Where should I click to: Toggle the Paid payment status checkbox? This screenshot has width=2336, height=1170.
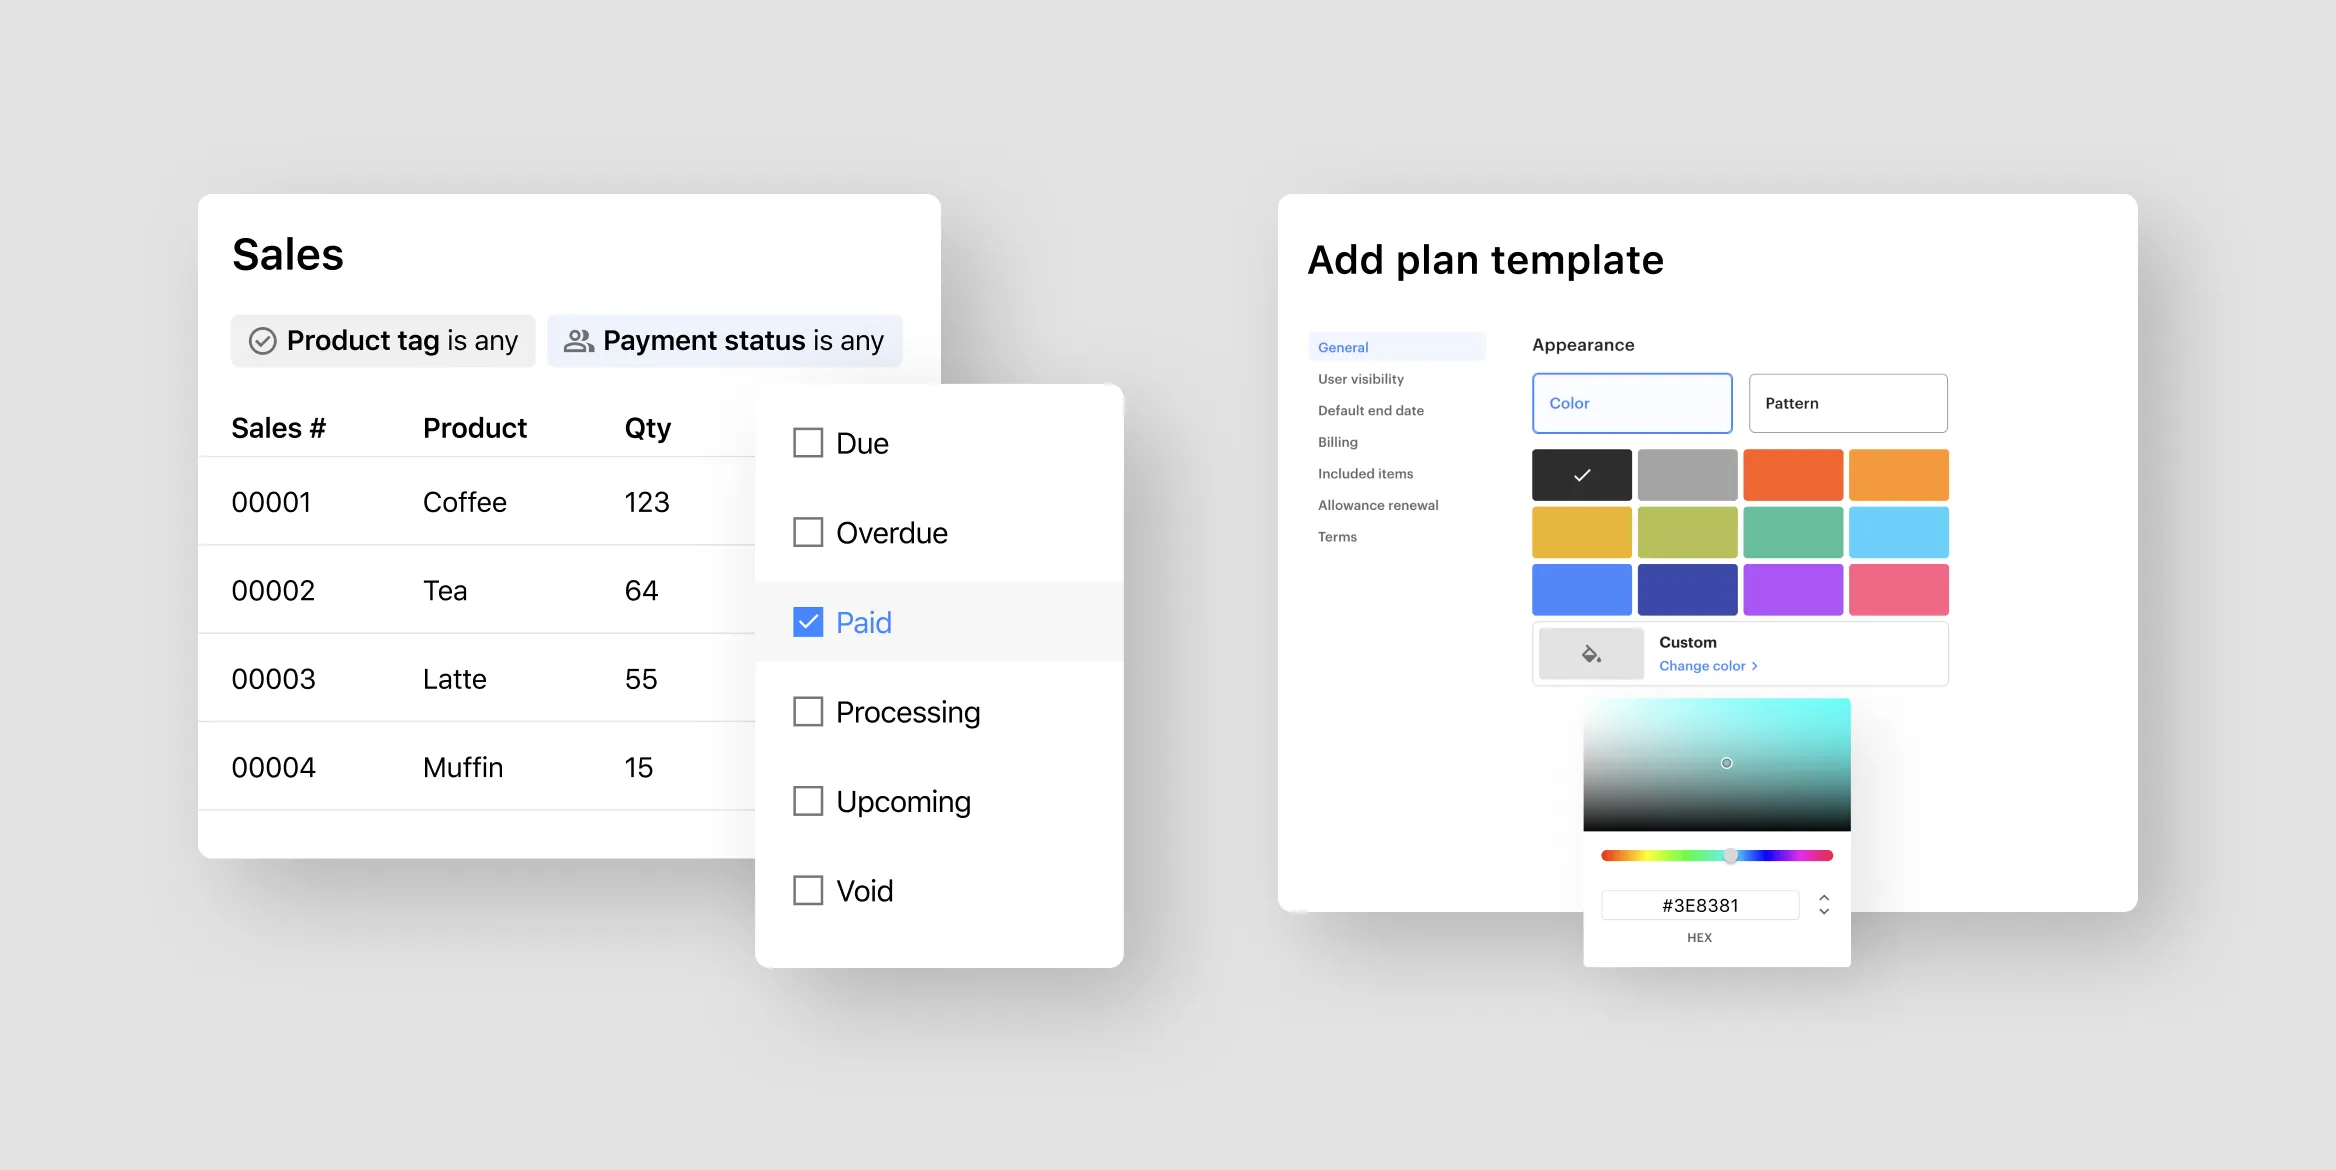[807, 621]
